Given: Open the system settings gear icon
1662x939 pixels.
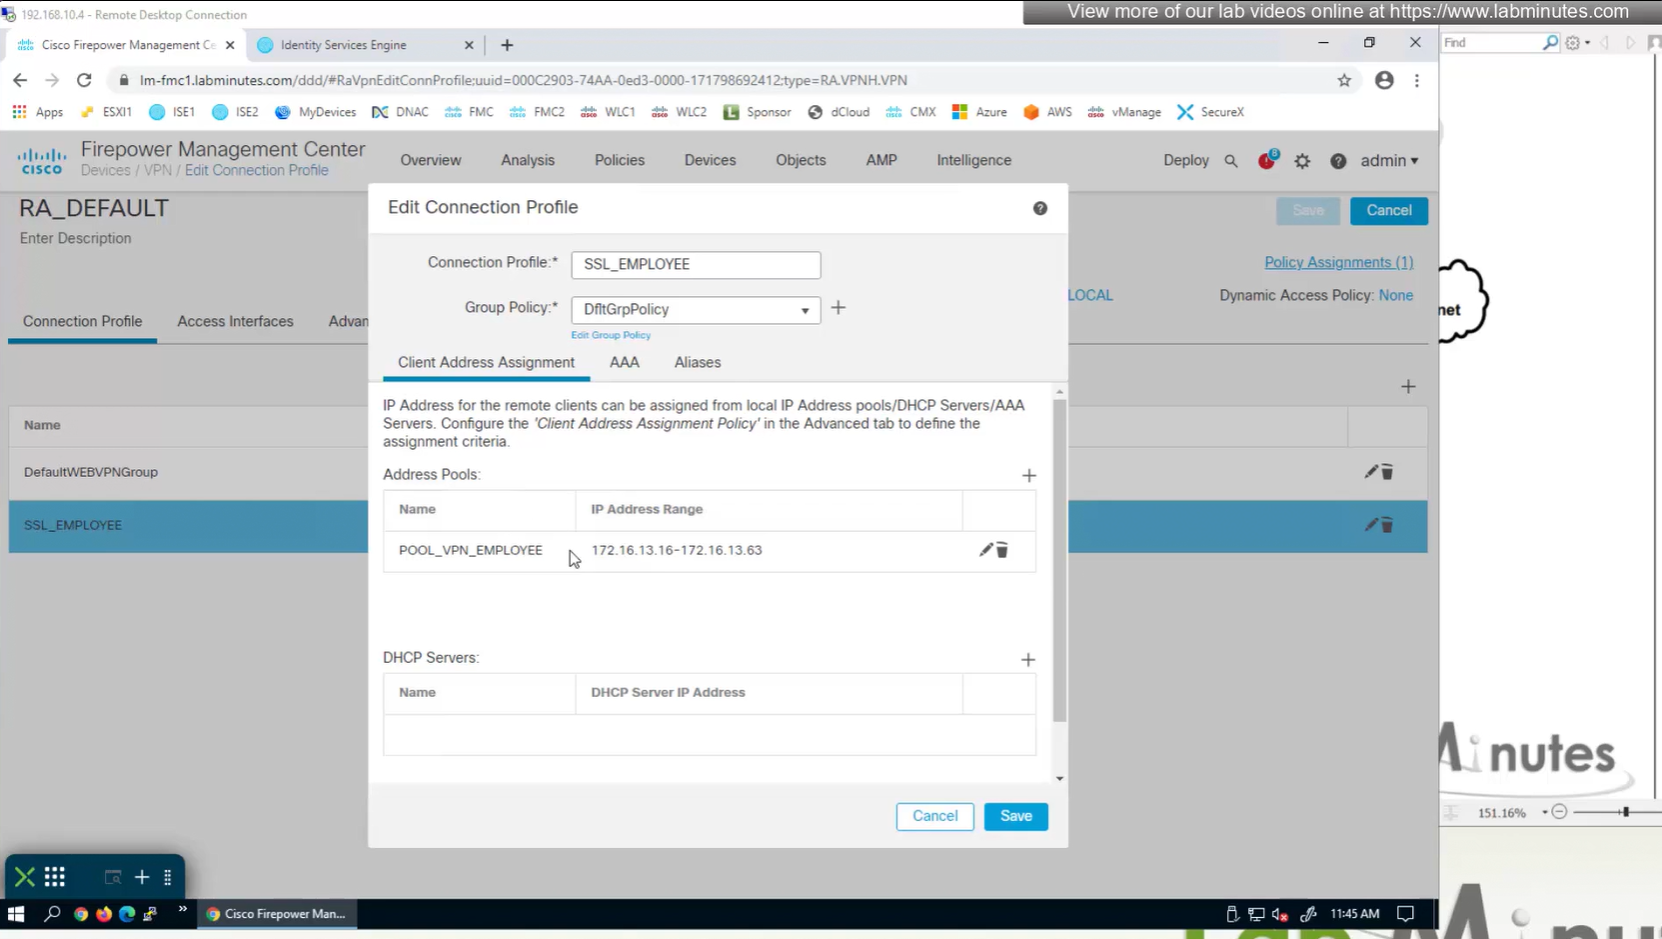Looking at the screenshot, I should [1302, 161].
